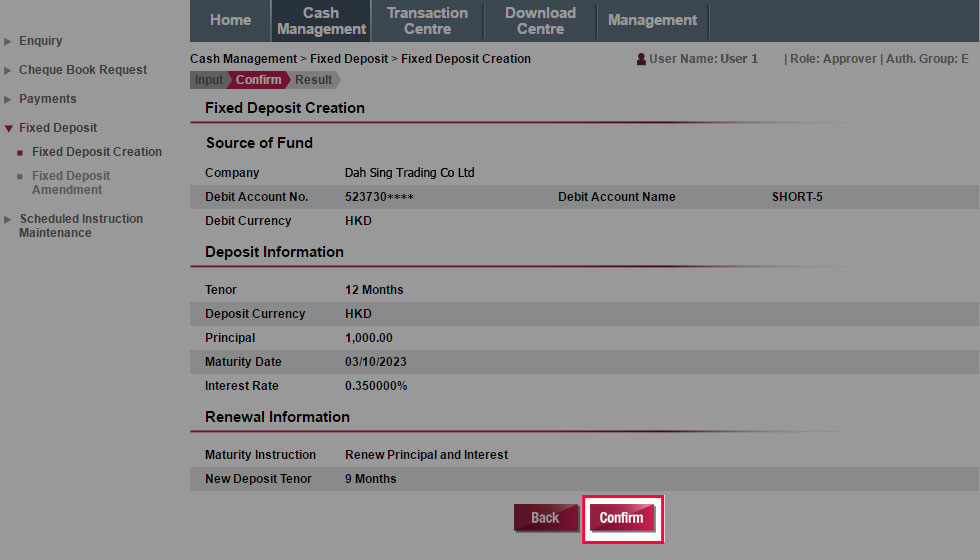Screen dimensions: 980x560
Task: Click the Debit Account Name label
Action: pos(617,197)
